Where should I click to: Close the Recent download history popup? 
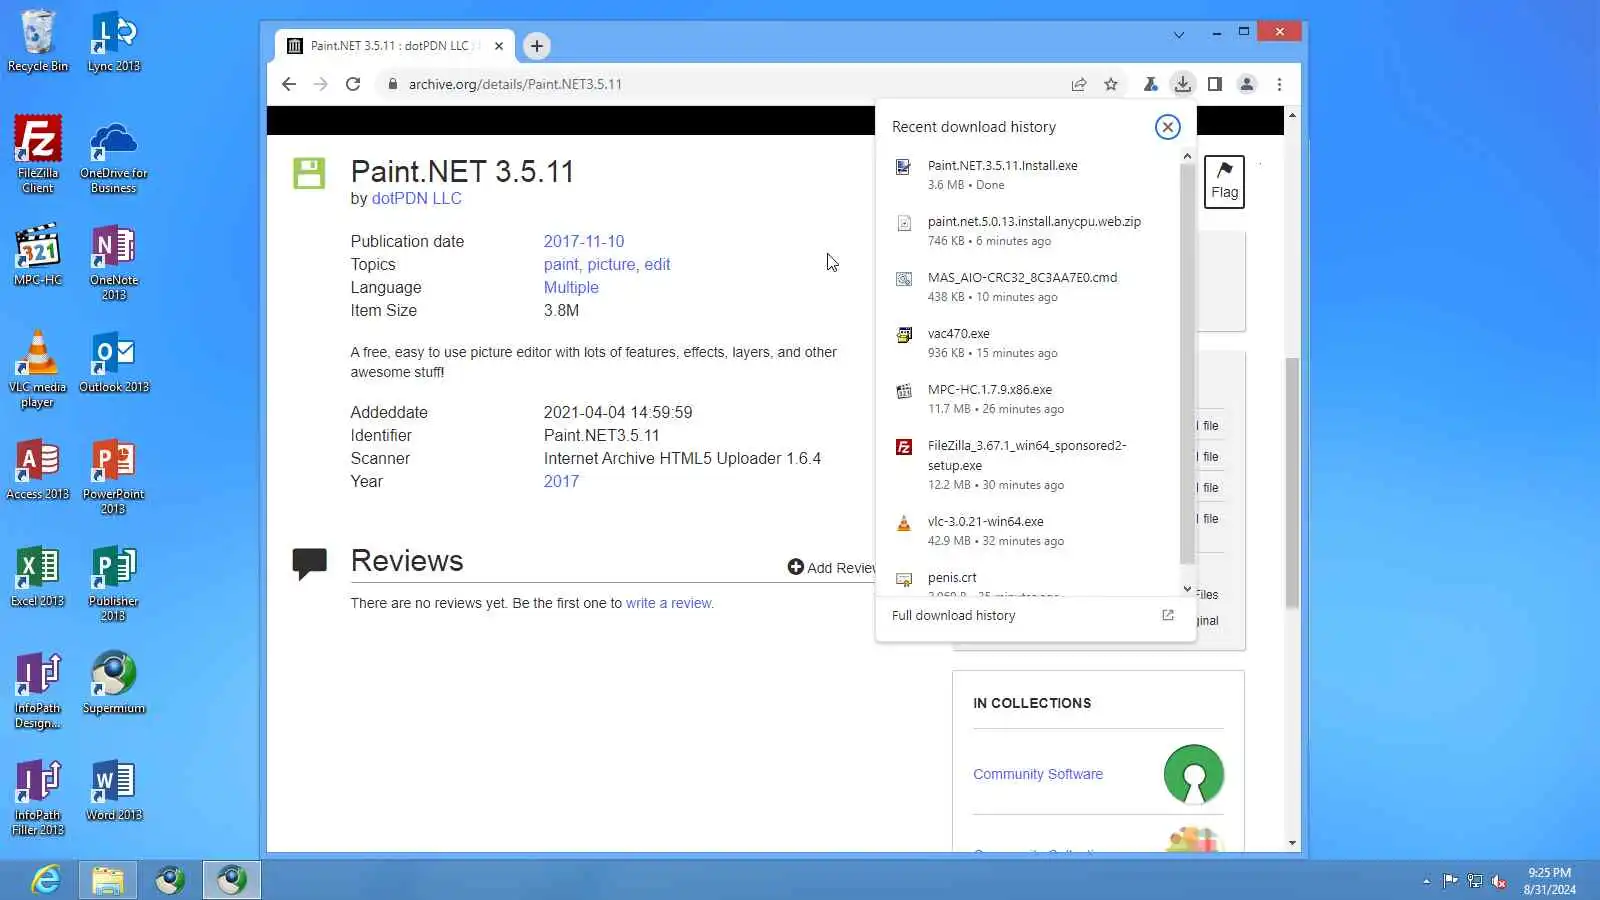pos(1167,127)
